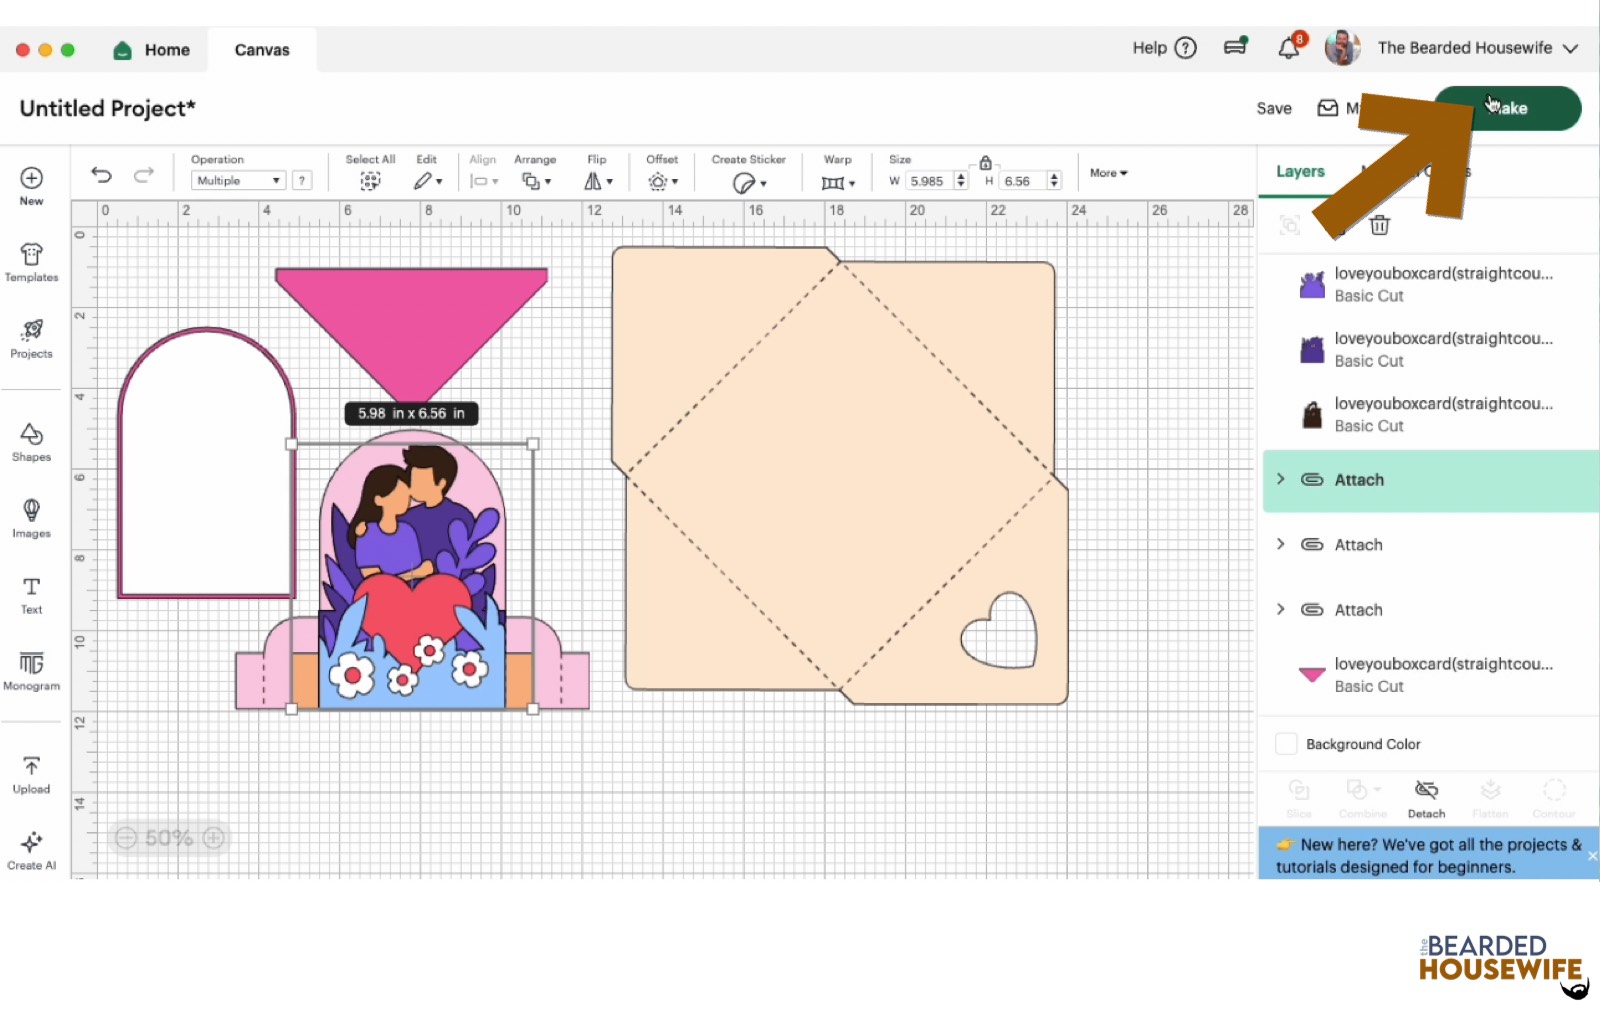Click the Detach button in layers panel
This screenshot has width=1600, height=1017.
coord(1426,798)
